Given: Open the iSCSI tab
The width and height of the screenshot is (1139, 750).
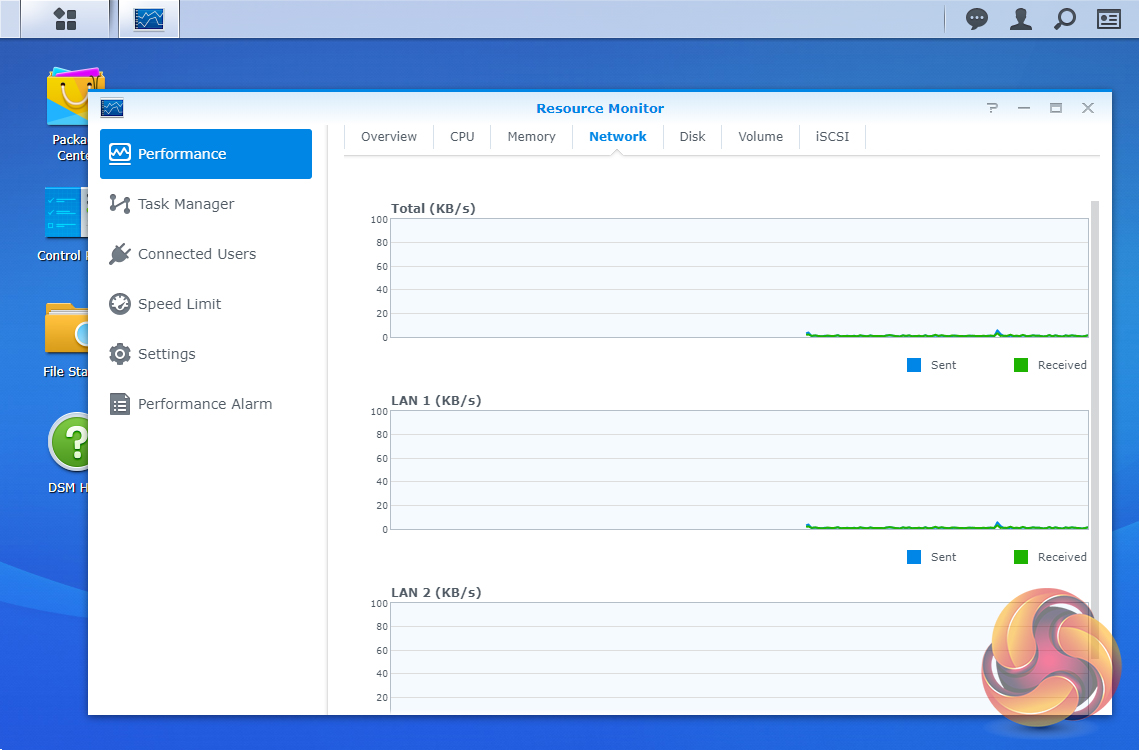Looking at the screenshot, I should point(832,137).
